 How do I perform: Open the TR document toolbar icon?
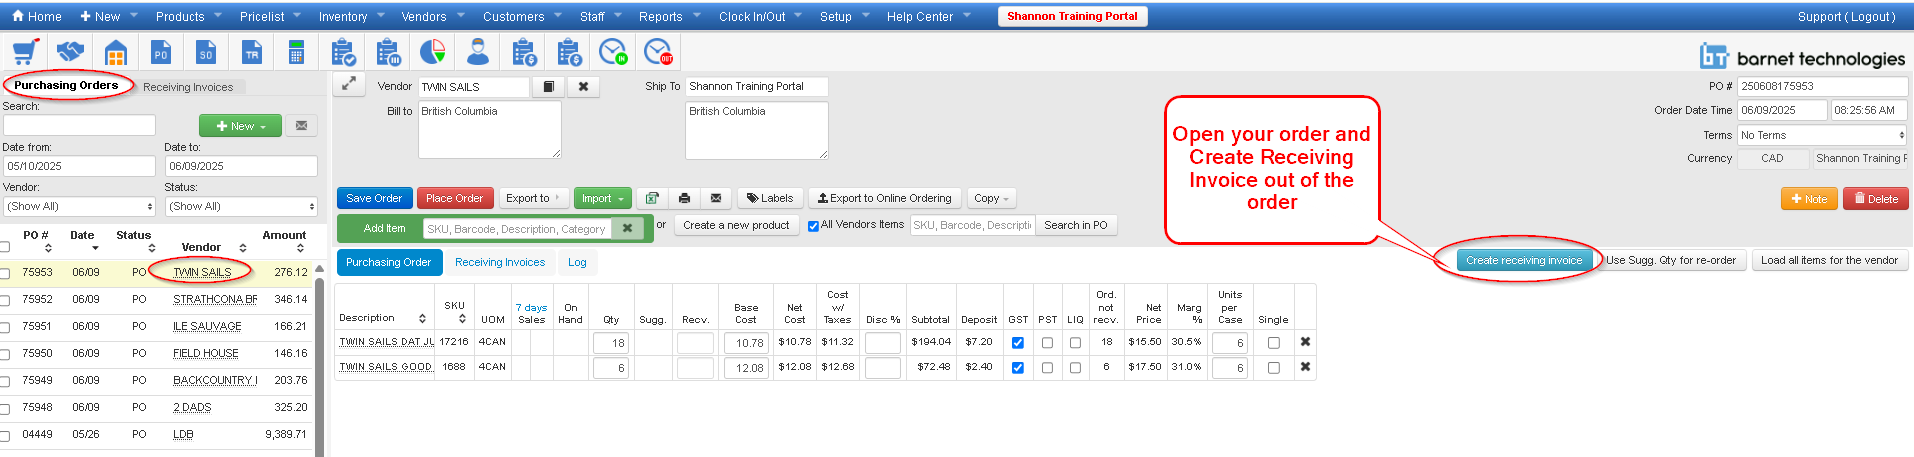(252, 52)
